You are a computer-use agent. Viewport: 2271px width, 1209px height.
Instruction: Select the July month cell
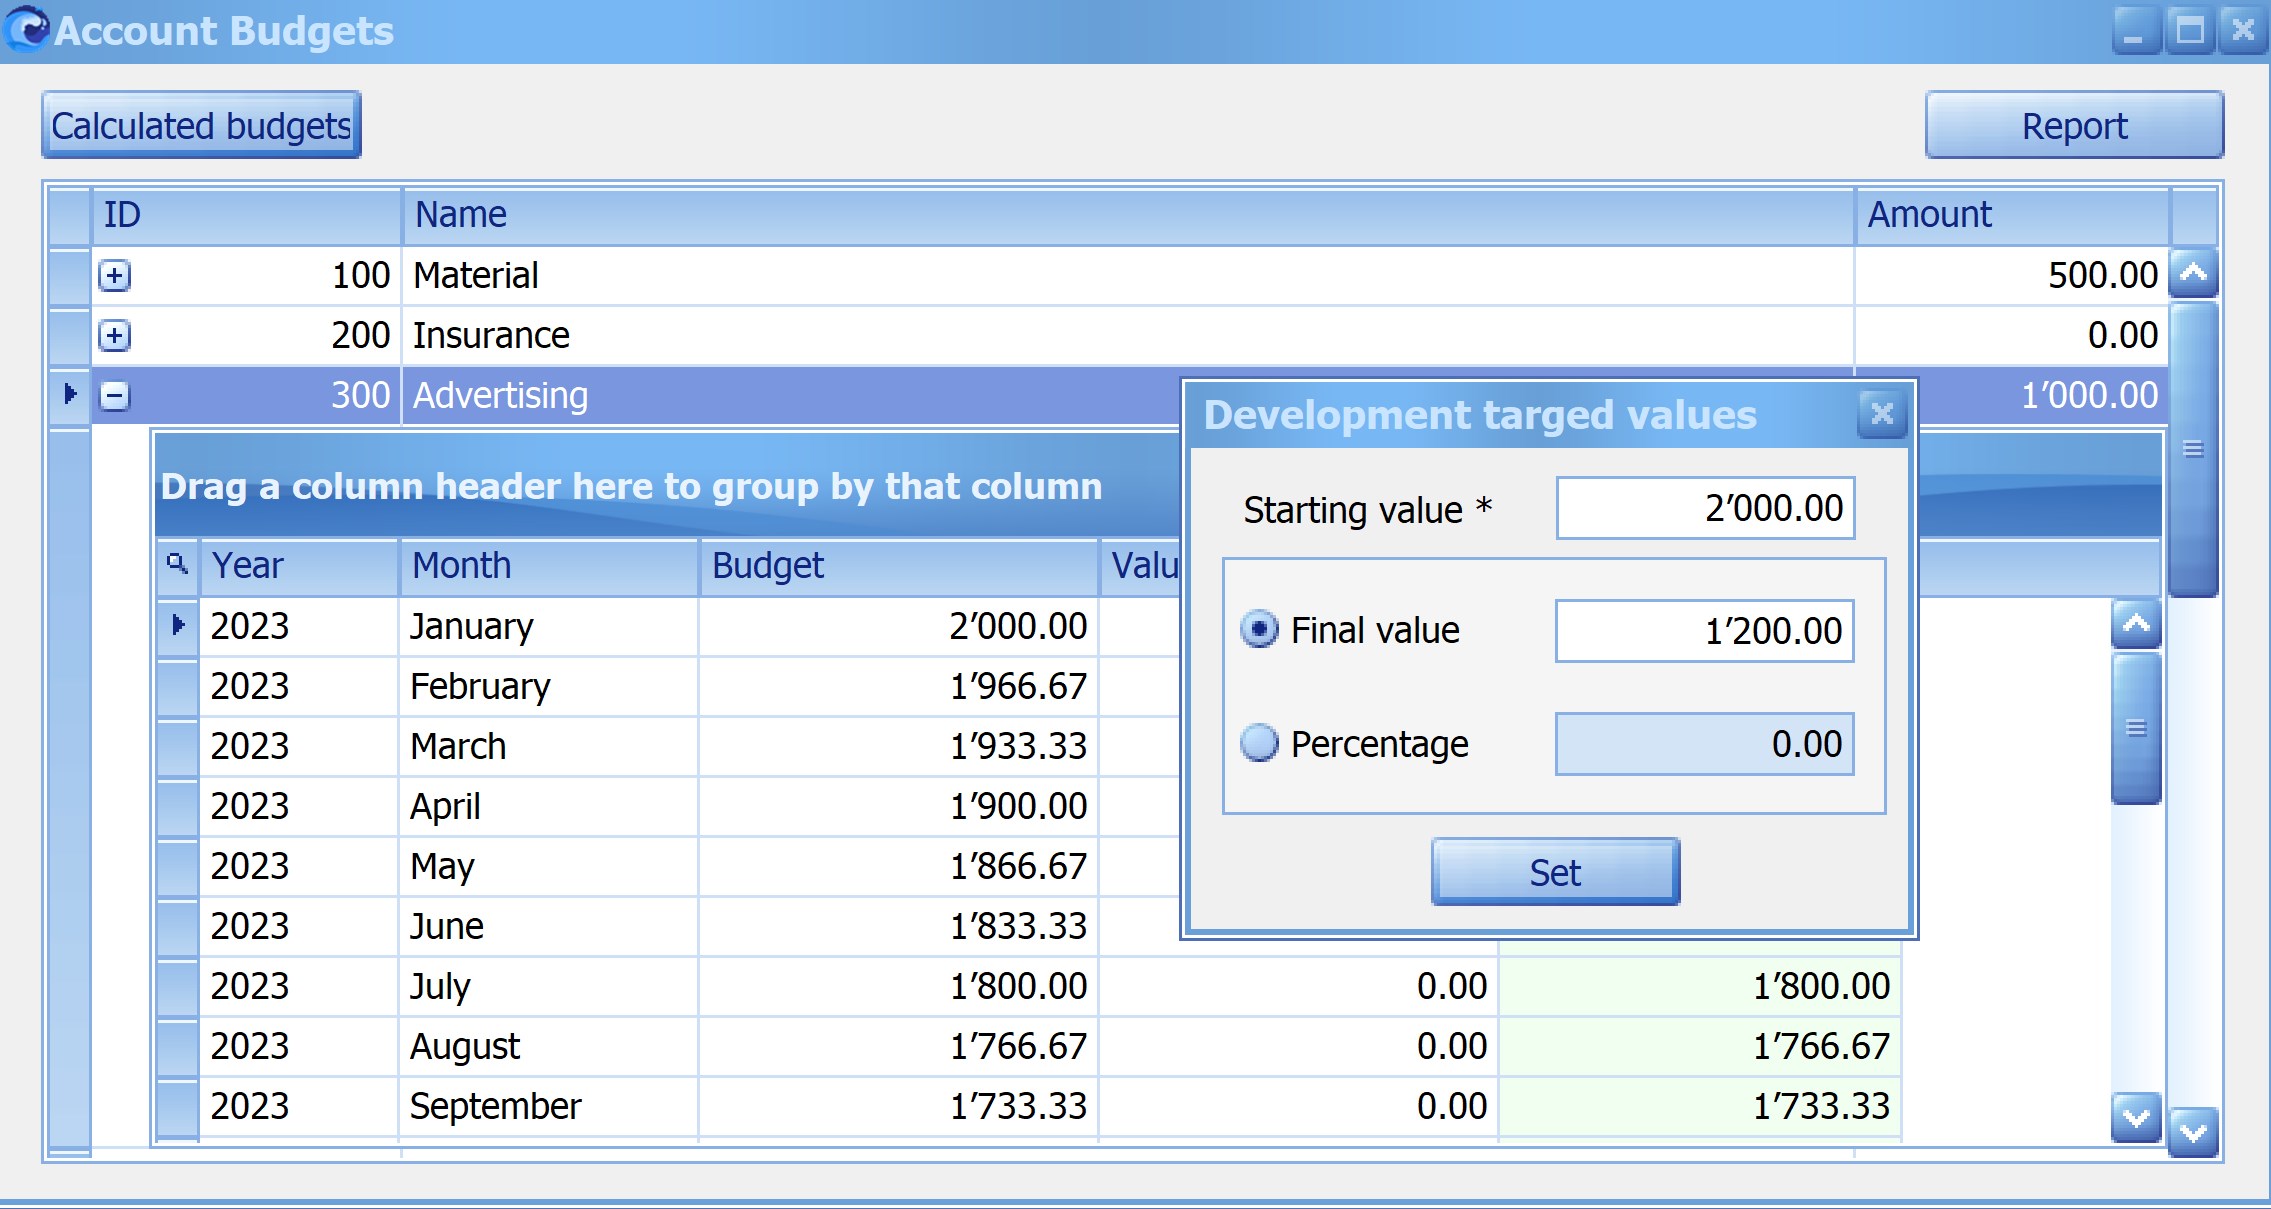(x=548, y=986)
